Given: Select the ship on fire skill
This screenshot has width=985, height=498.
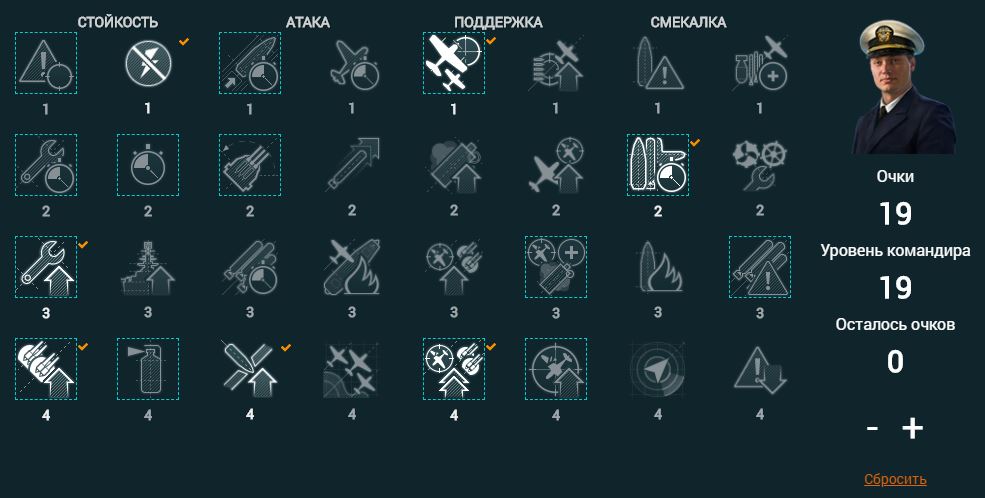Looking at the screenshot, I should pyautogui.click(x=658, y=267).
